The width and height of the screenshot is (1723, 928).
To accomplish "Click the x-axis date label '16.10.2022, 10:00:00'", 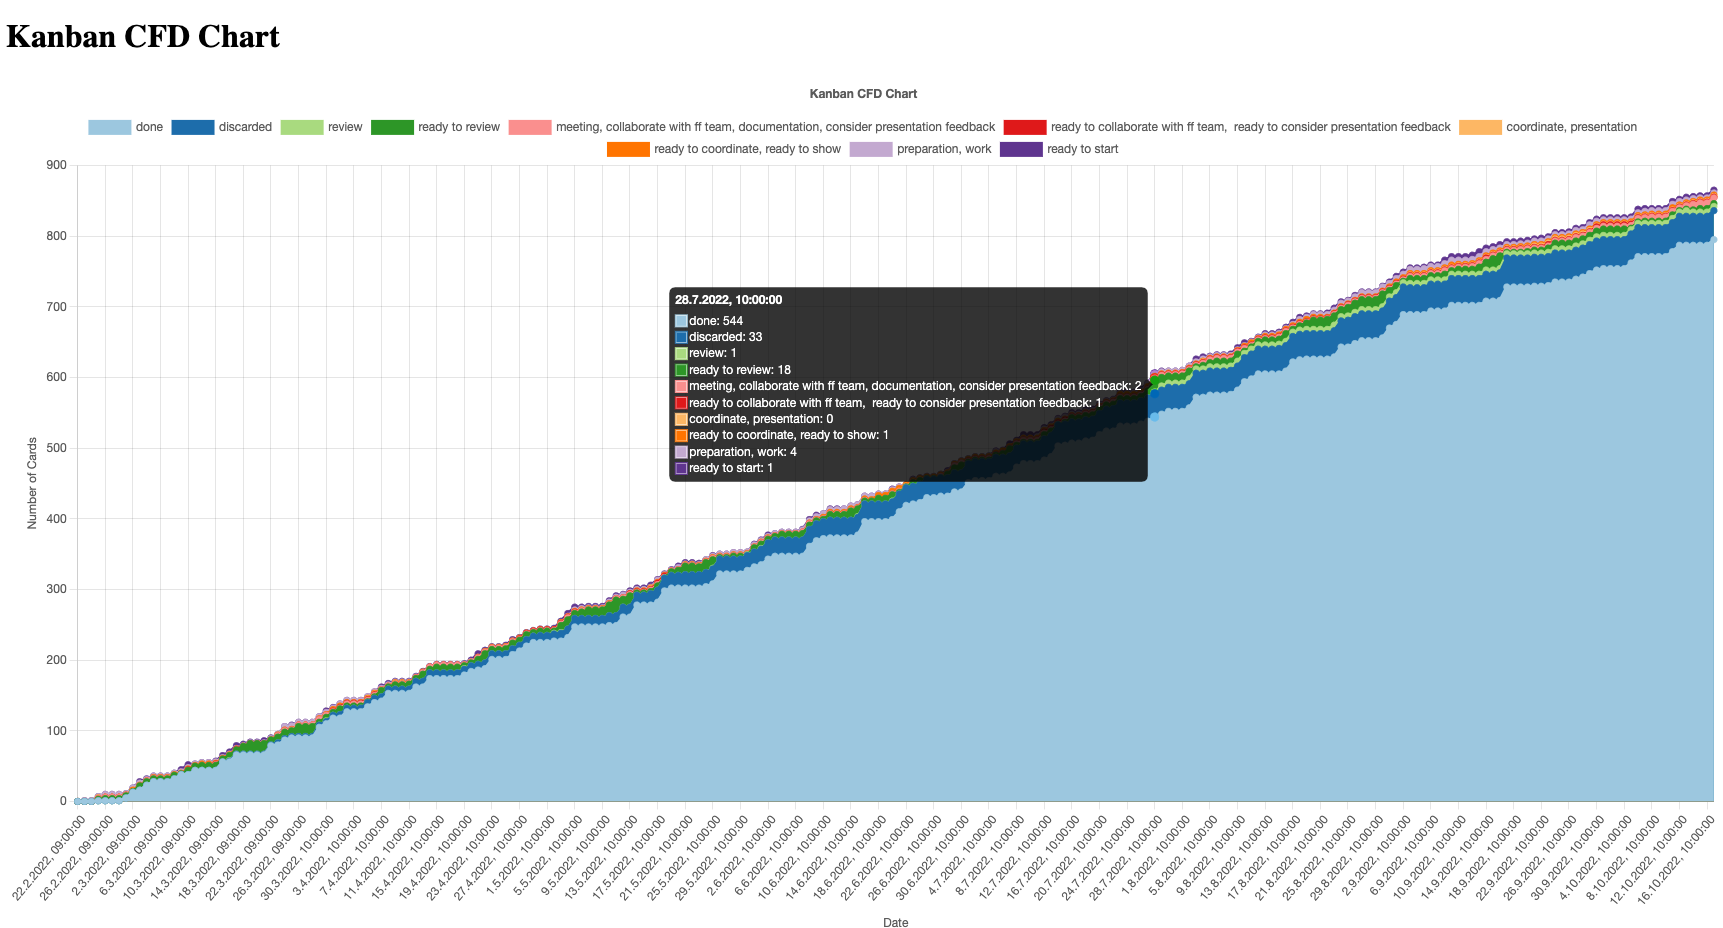I will (1676, 861).
